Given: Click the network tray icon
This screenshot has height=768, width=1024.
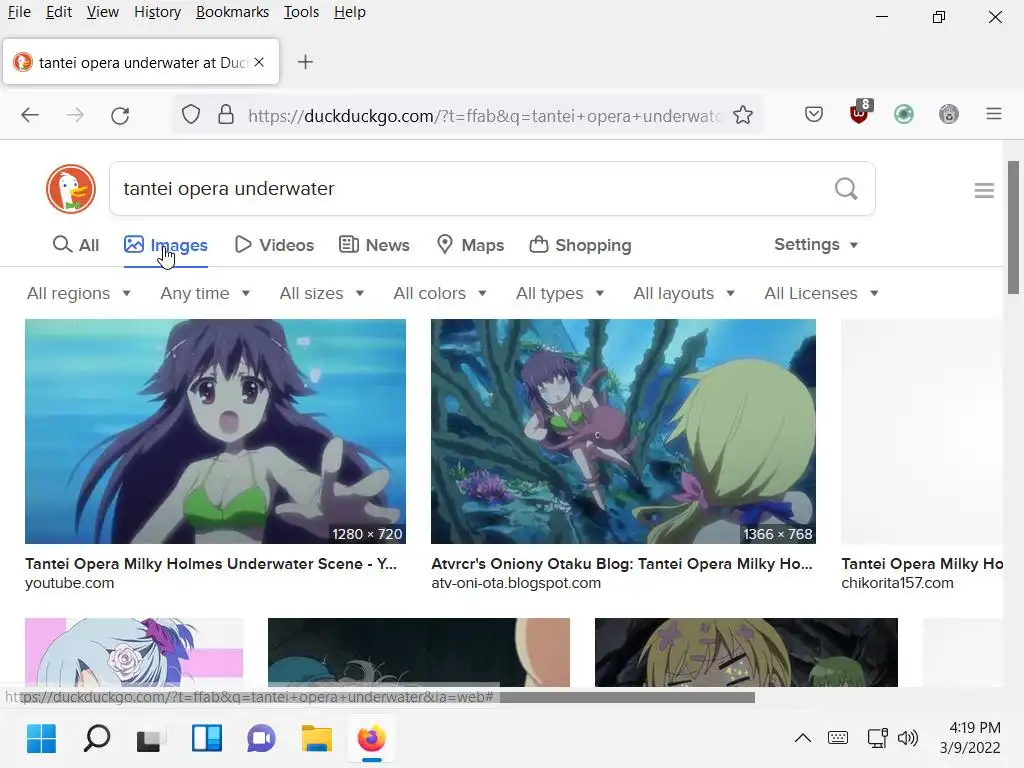Looking at the screenshot, I should [x=878, y=738].
